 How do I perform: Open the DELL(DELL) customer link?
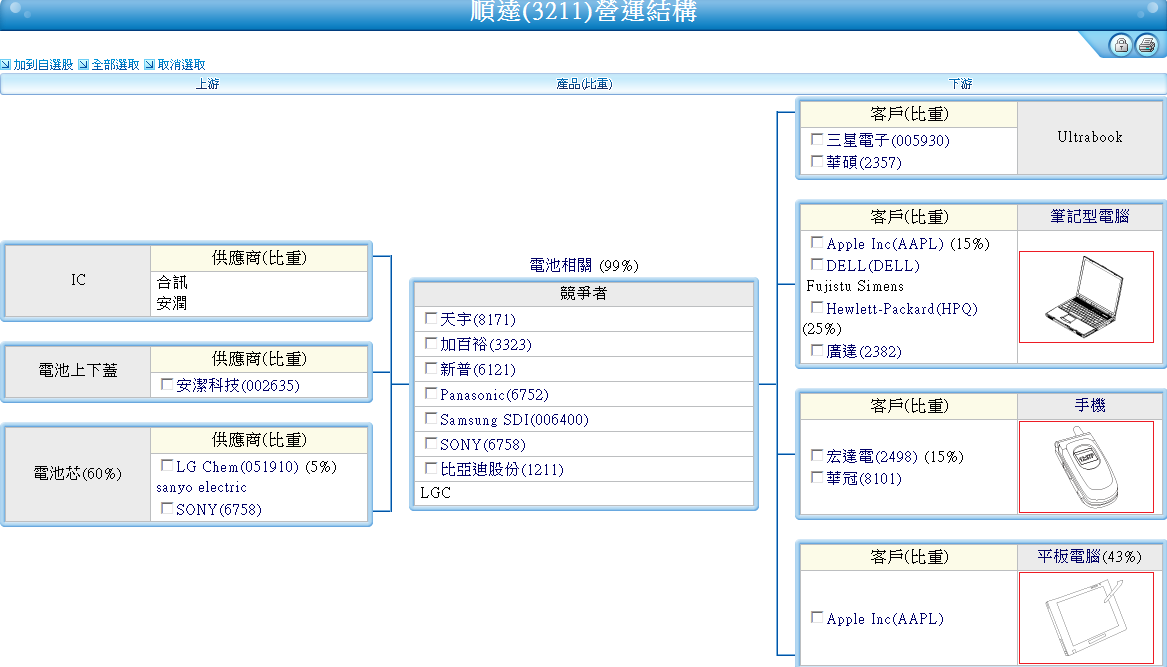tap(873, 266)
